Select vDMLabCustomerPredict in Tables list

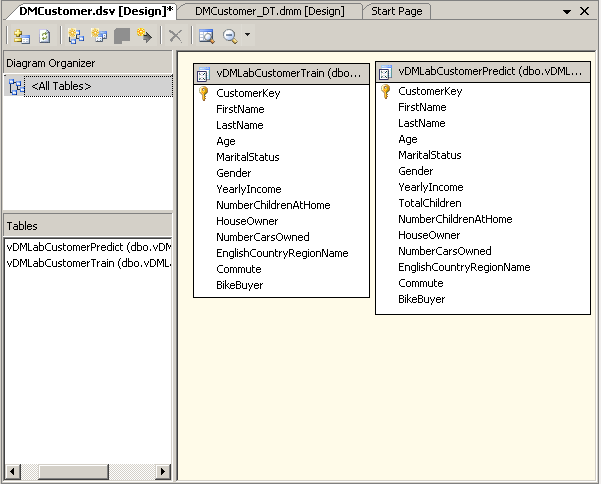[x=89, y=247]
